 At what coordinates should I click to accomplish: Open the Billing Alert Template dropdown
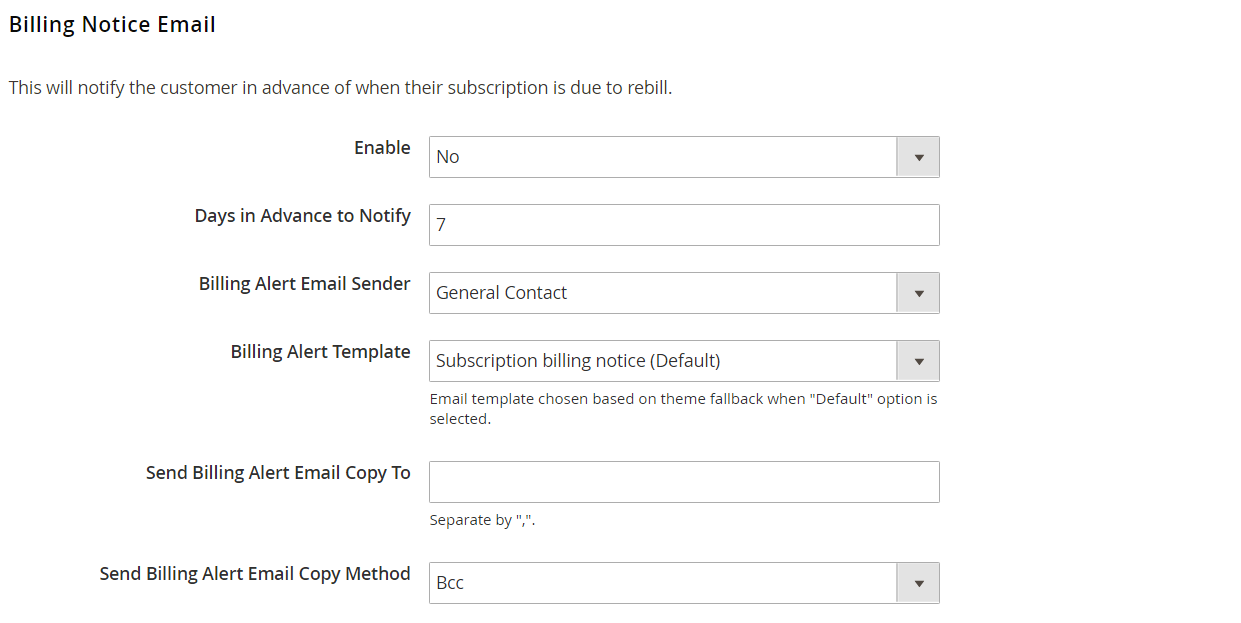click(x=684, y=361)
